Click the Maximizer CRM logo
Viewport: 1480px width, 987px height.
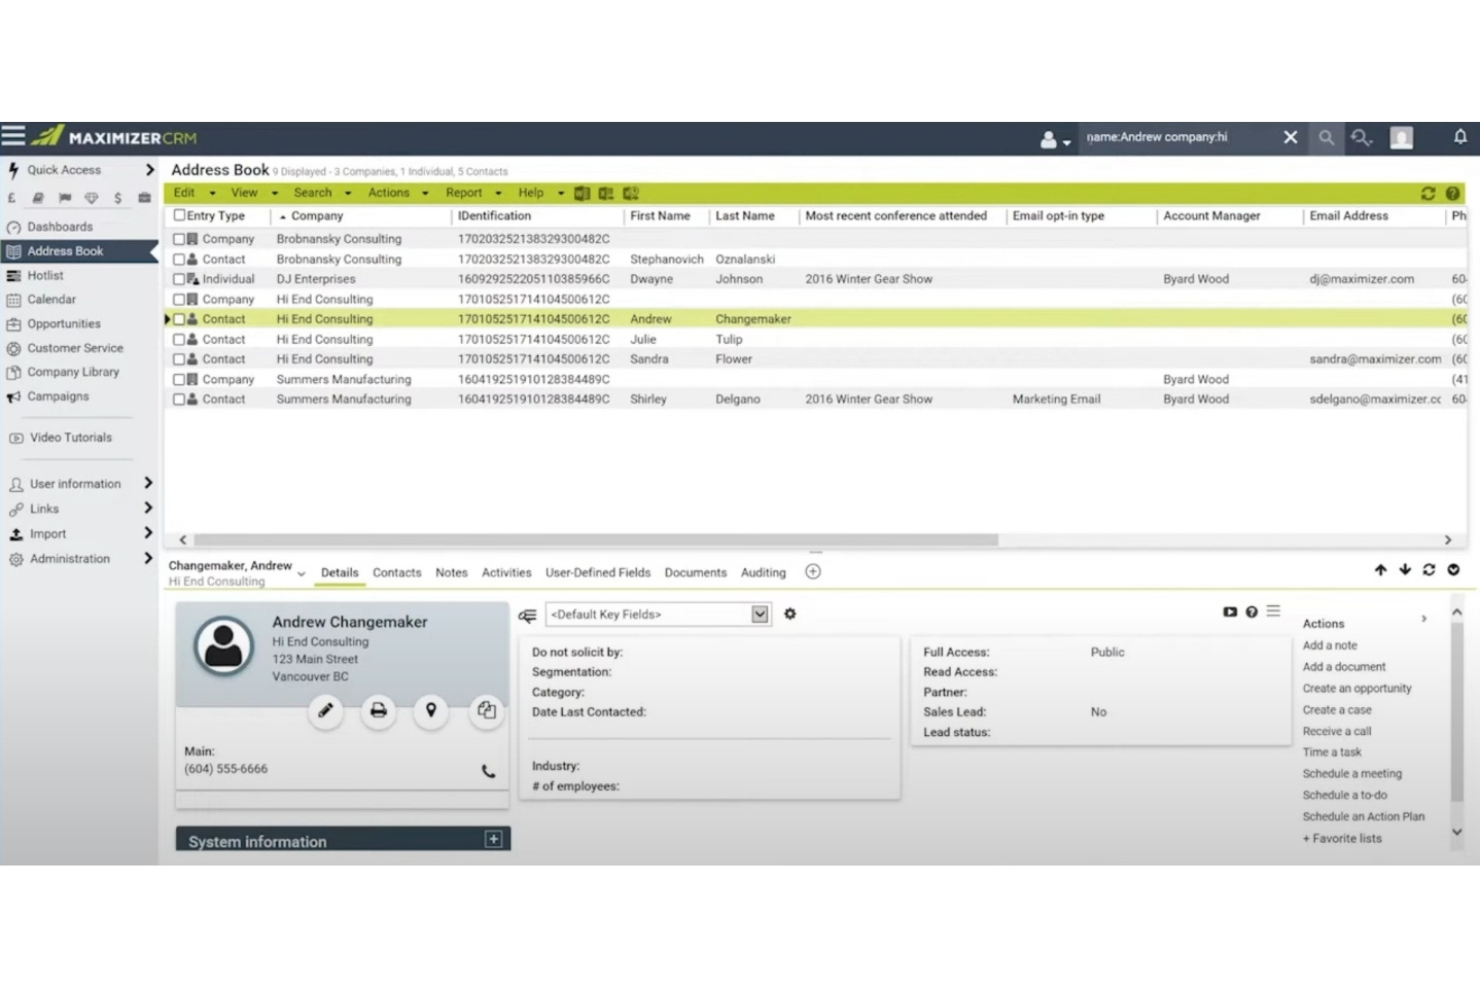pyautogui.click(x=113, y=137)
